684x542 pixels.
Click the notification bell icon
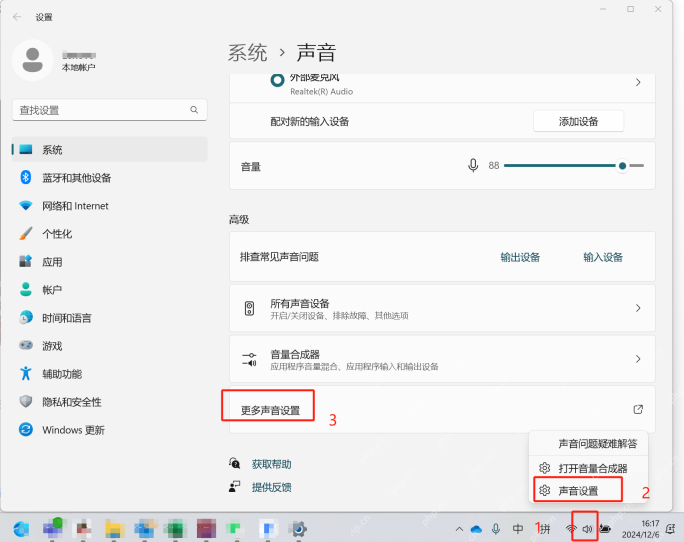[x=670, y=529]
